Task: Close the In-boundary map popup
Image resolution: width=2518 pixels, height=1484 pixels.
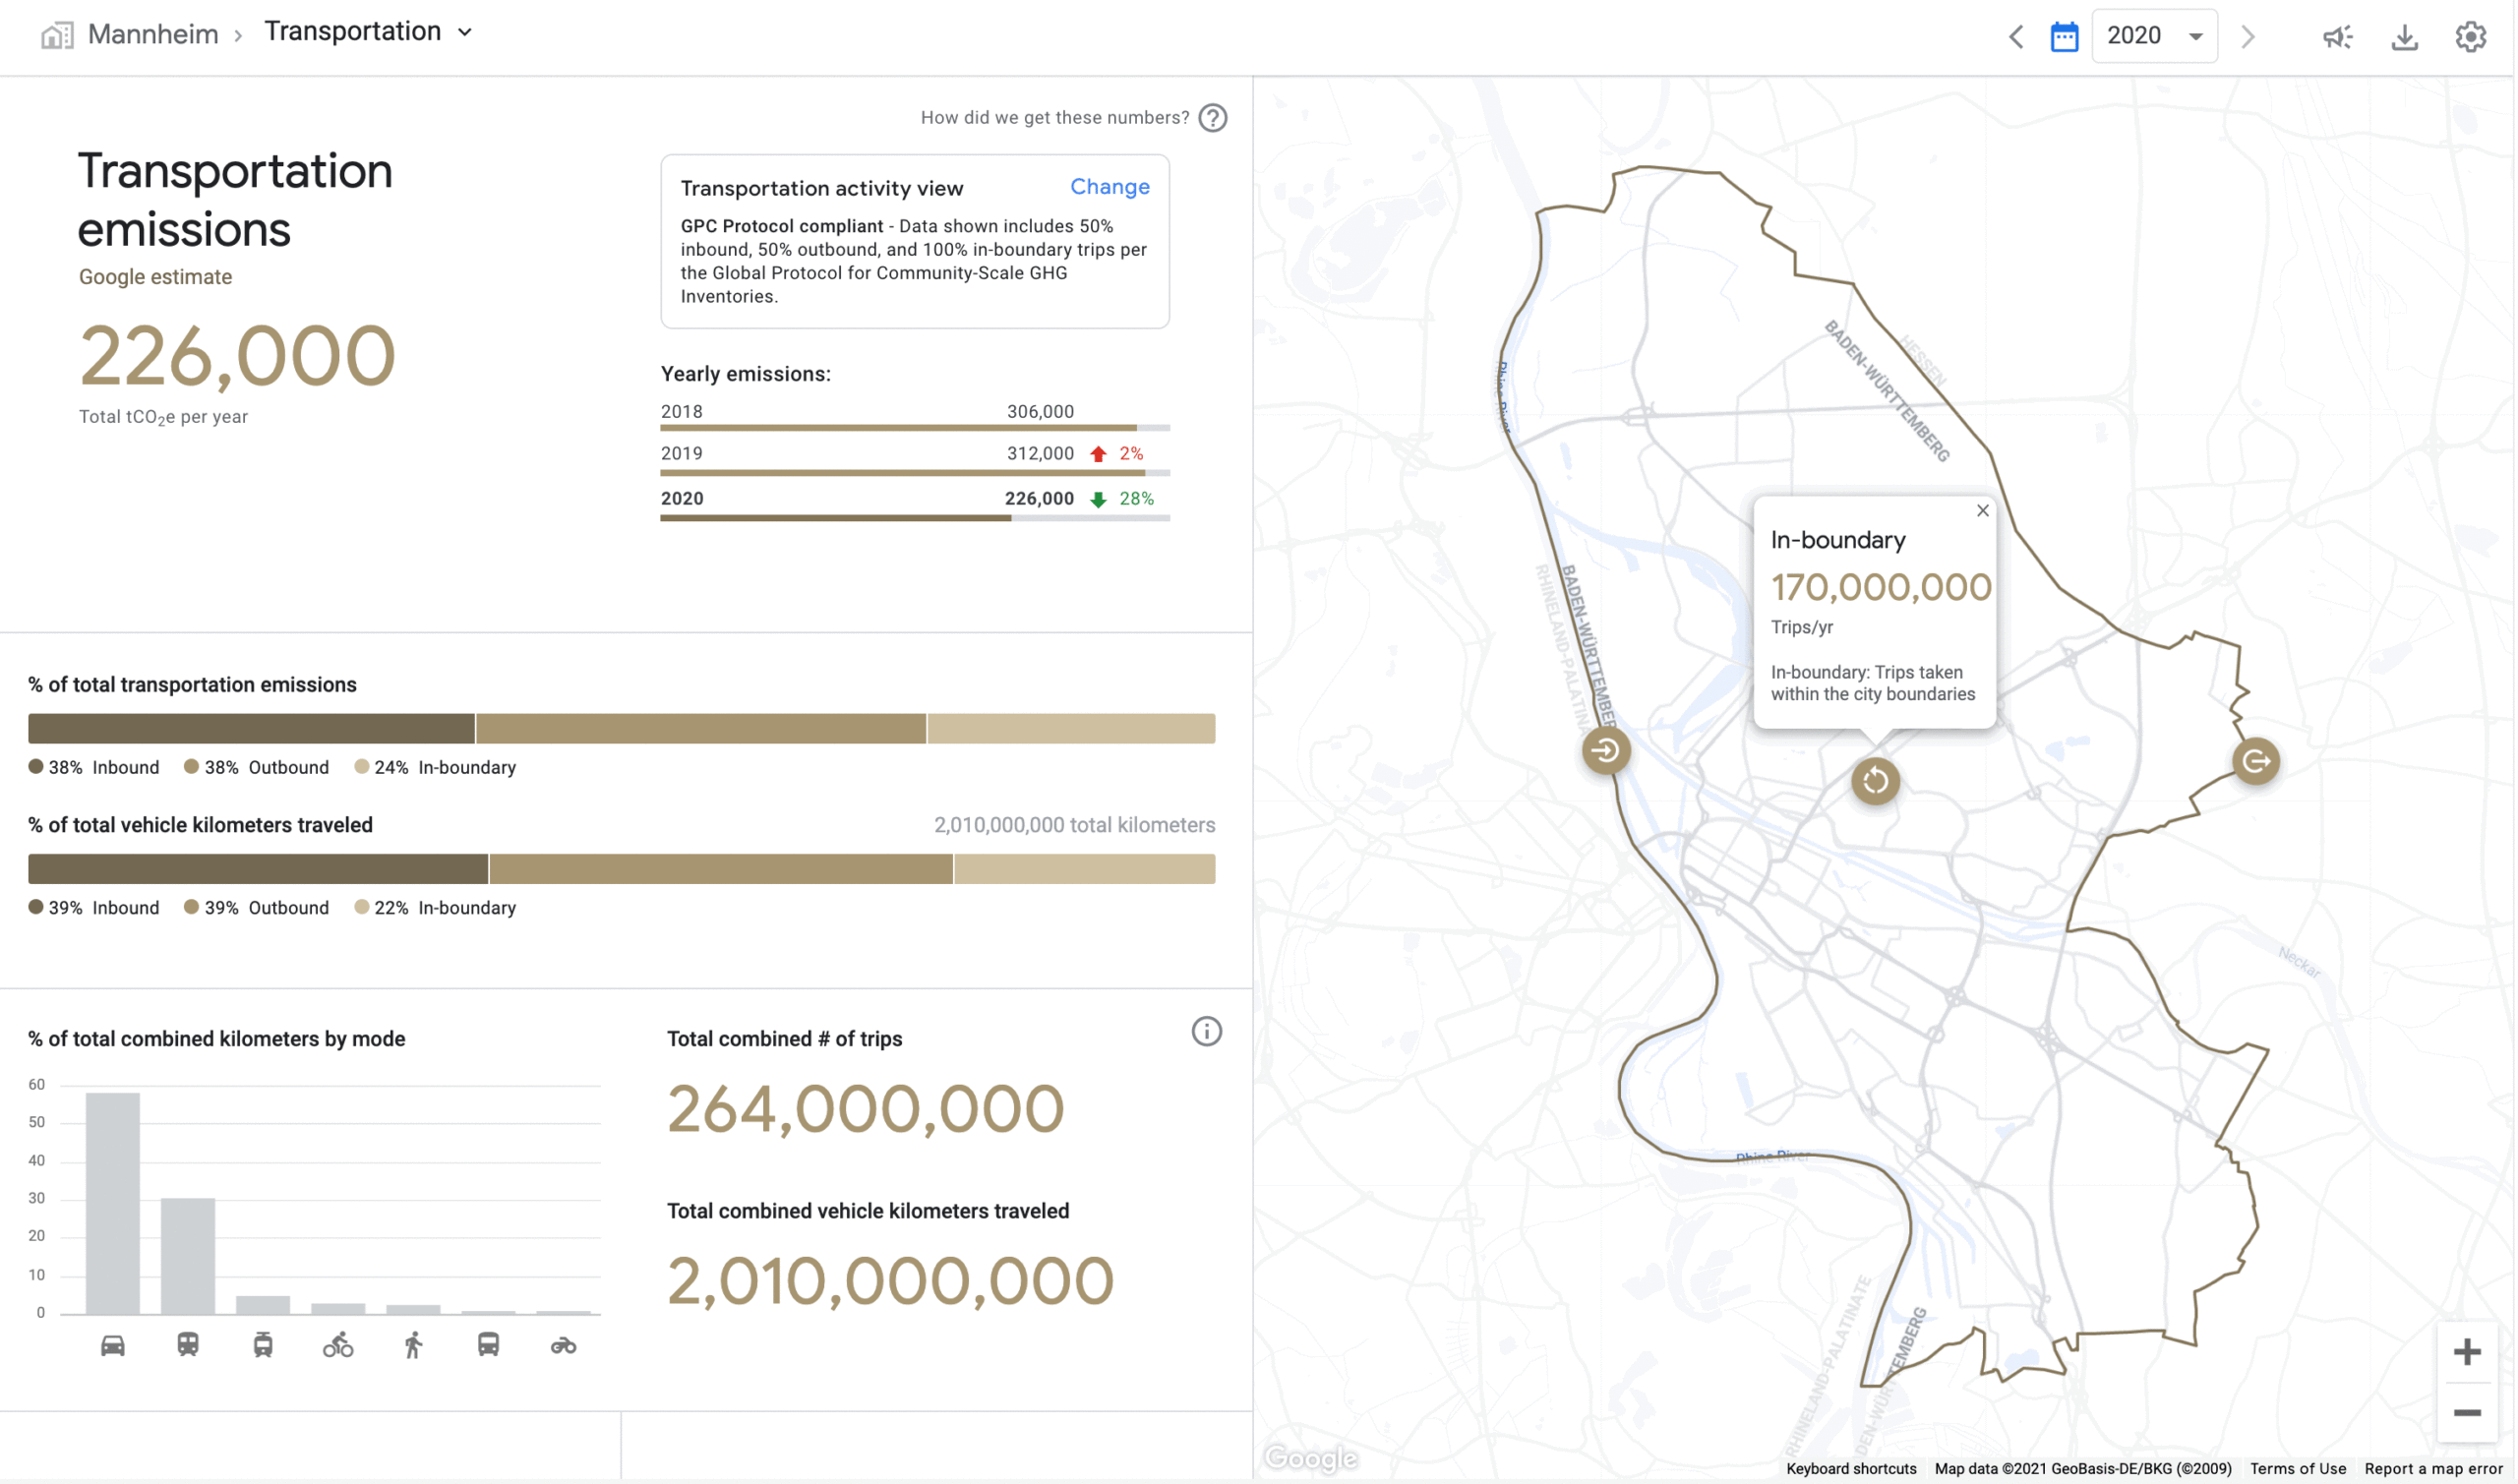Action: [1982, 510]
